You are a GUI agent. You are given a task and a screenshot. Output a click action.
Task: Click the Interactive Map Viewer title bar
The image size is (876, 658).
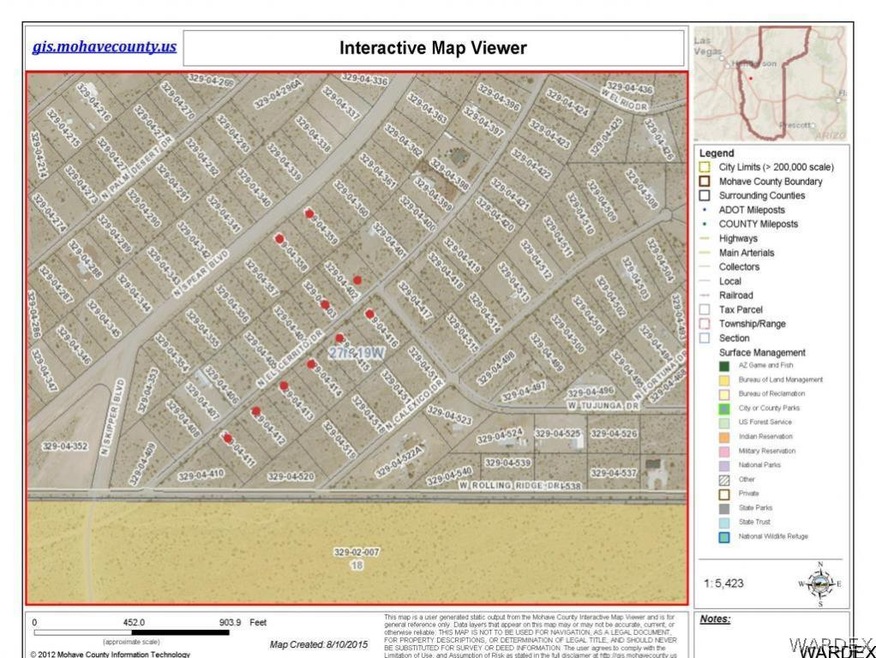(432, 48)
